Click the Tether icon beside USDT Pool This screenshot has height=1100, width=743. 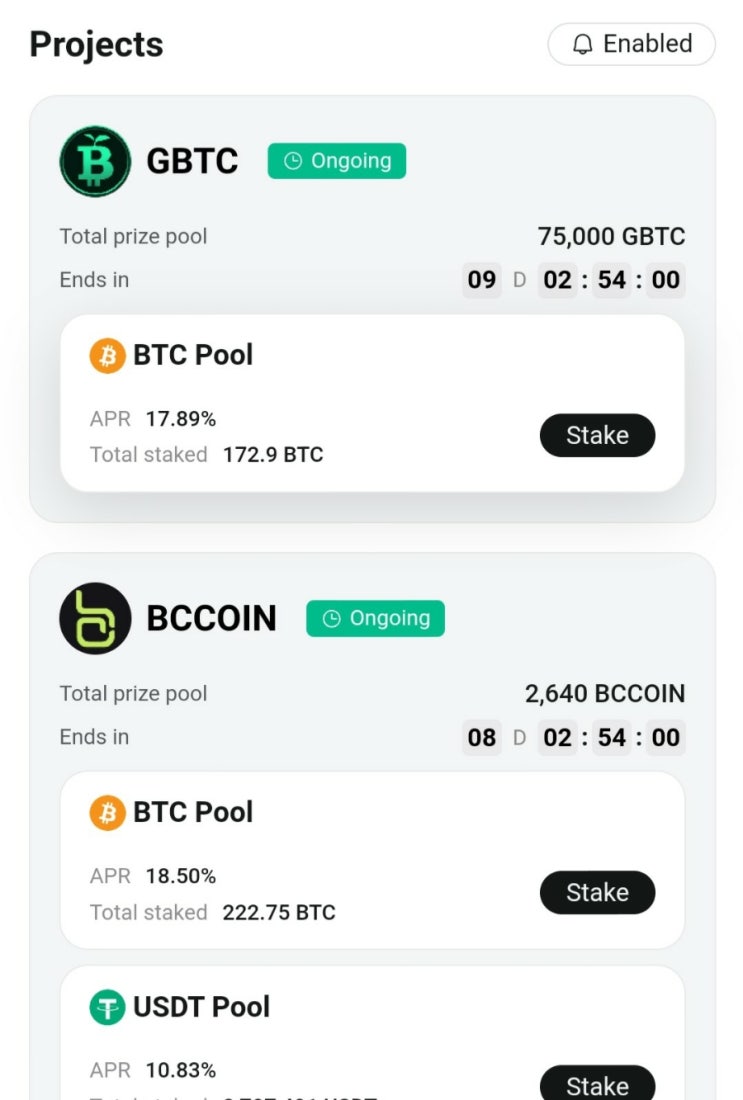[107, 1007]
